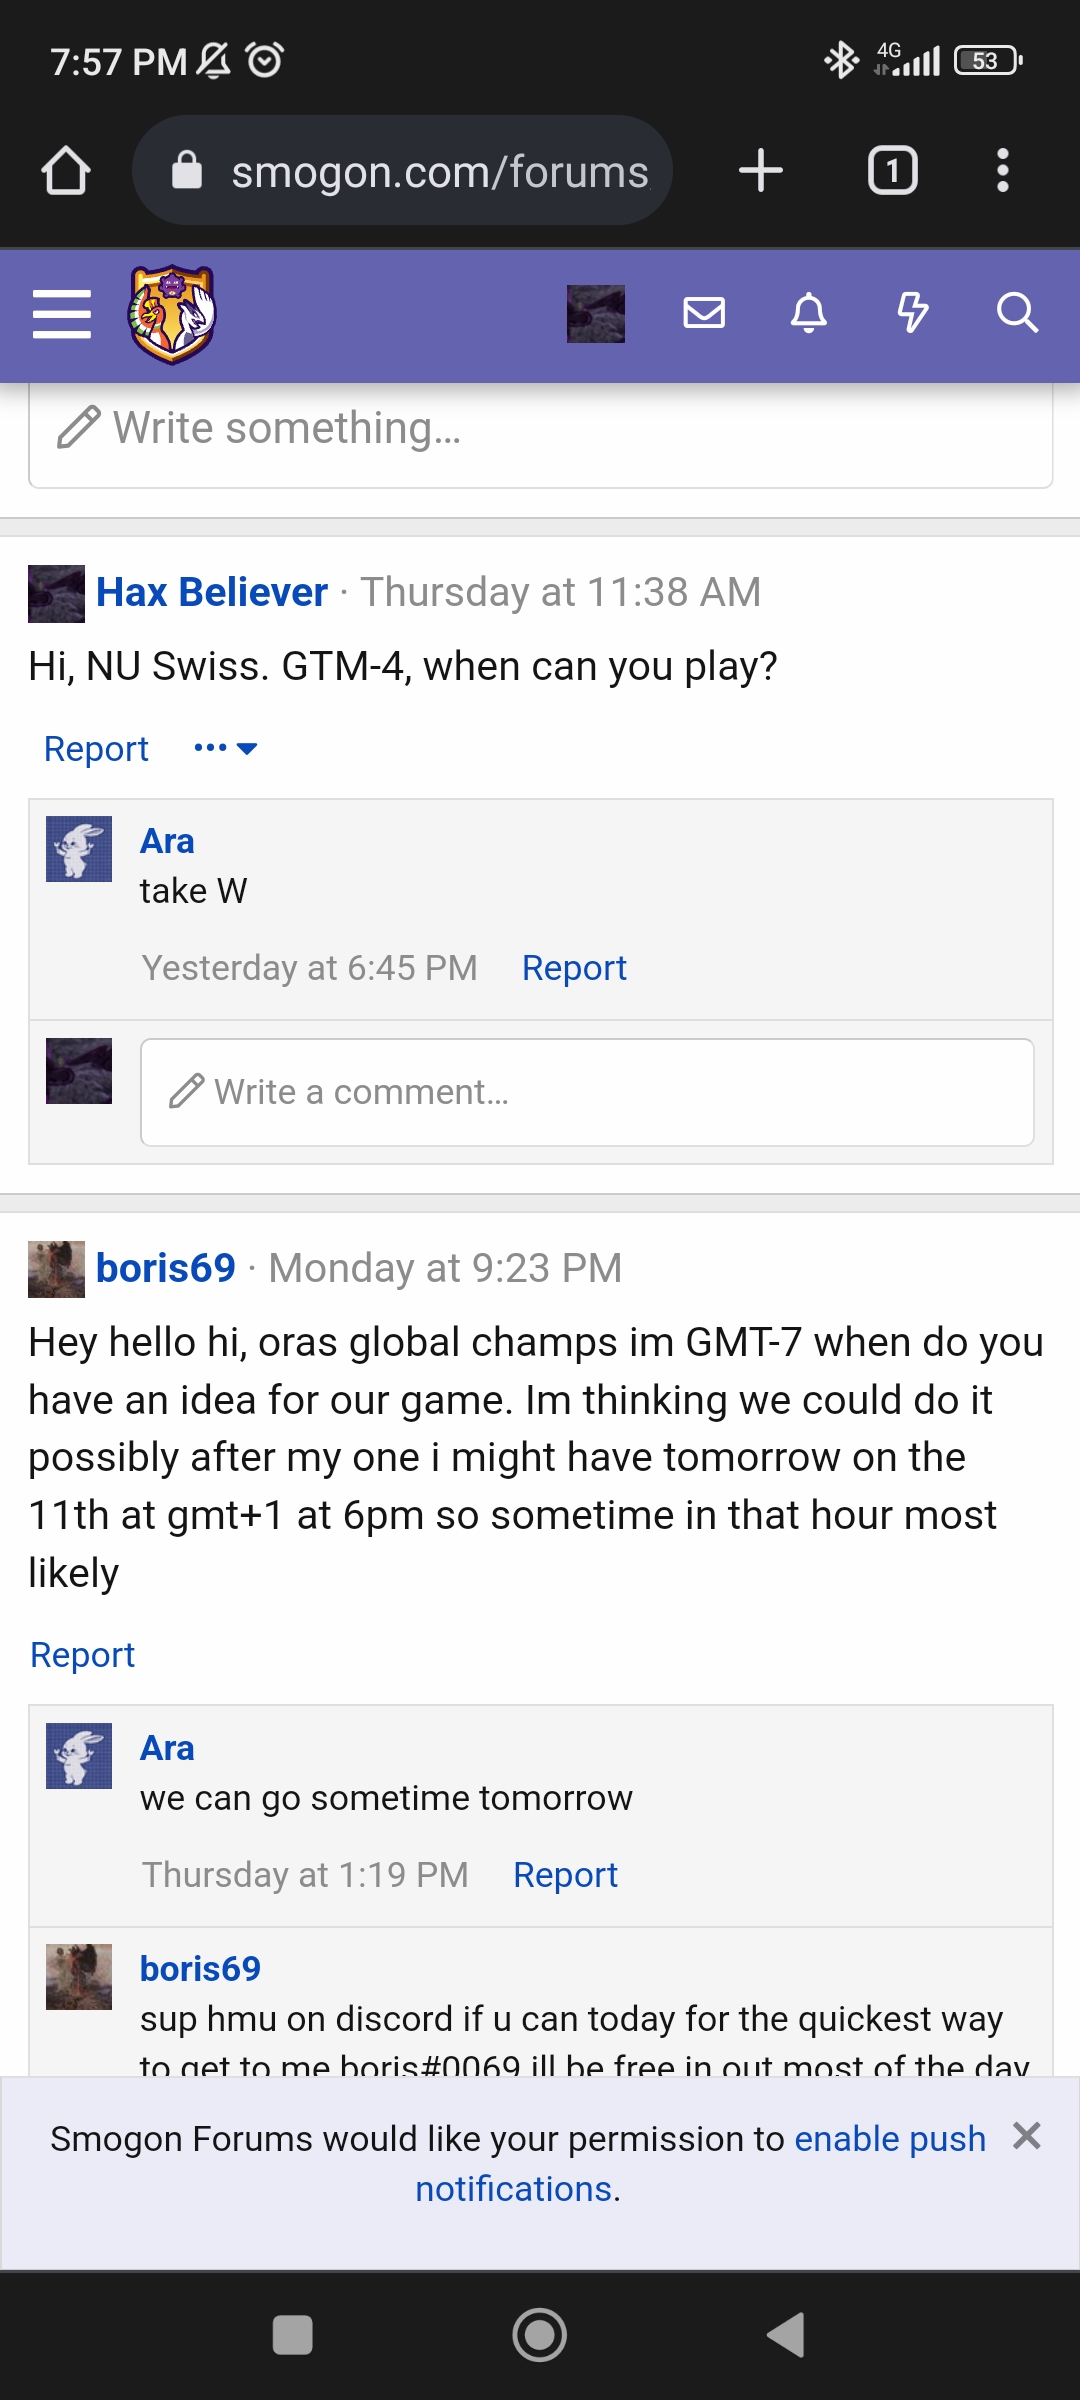Tap the browser home icon

(x=66, y=171)
